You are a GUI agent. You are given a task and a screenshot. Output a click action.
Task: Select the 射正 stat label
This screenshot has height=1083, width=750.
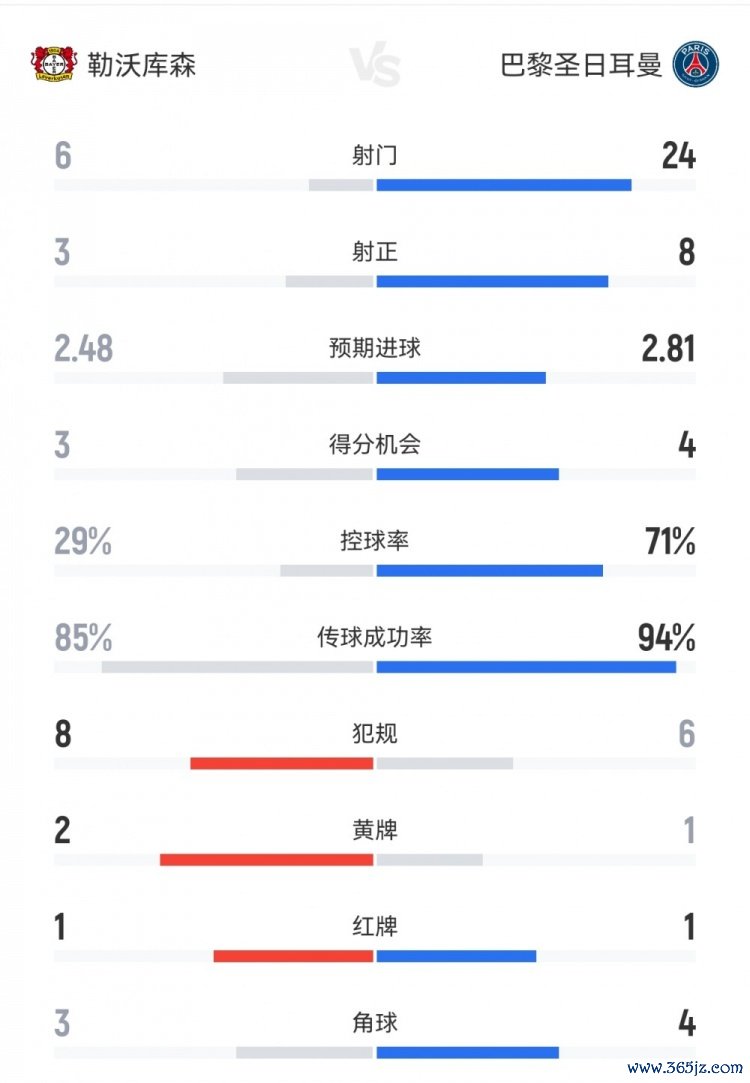pyautogui.click(x=375, y=251)
